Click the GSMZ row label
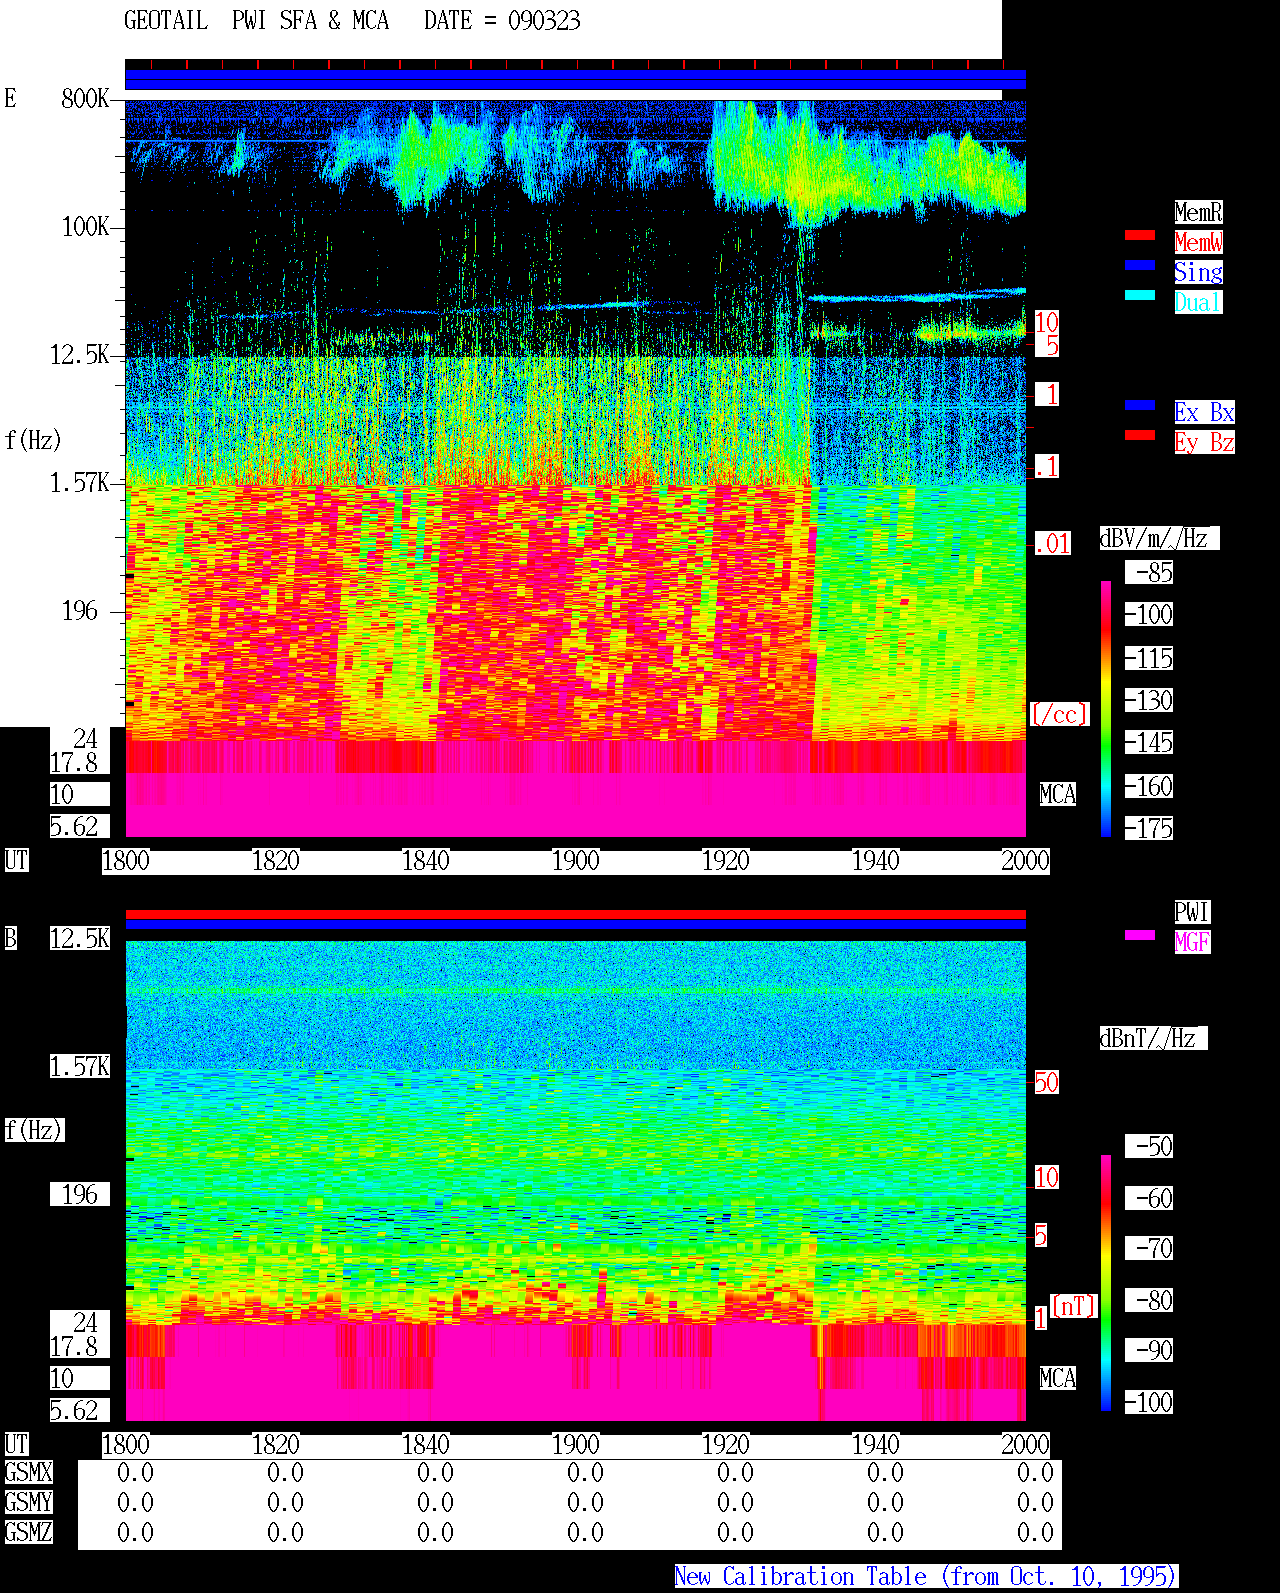 (28, 1533)
